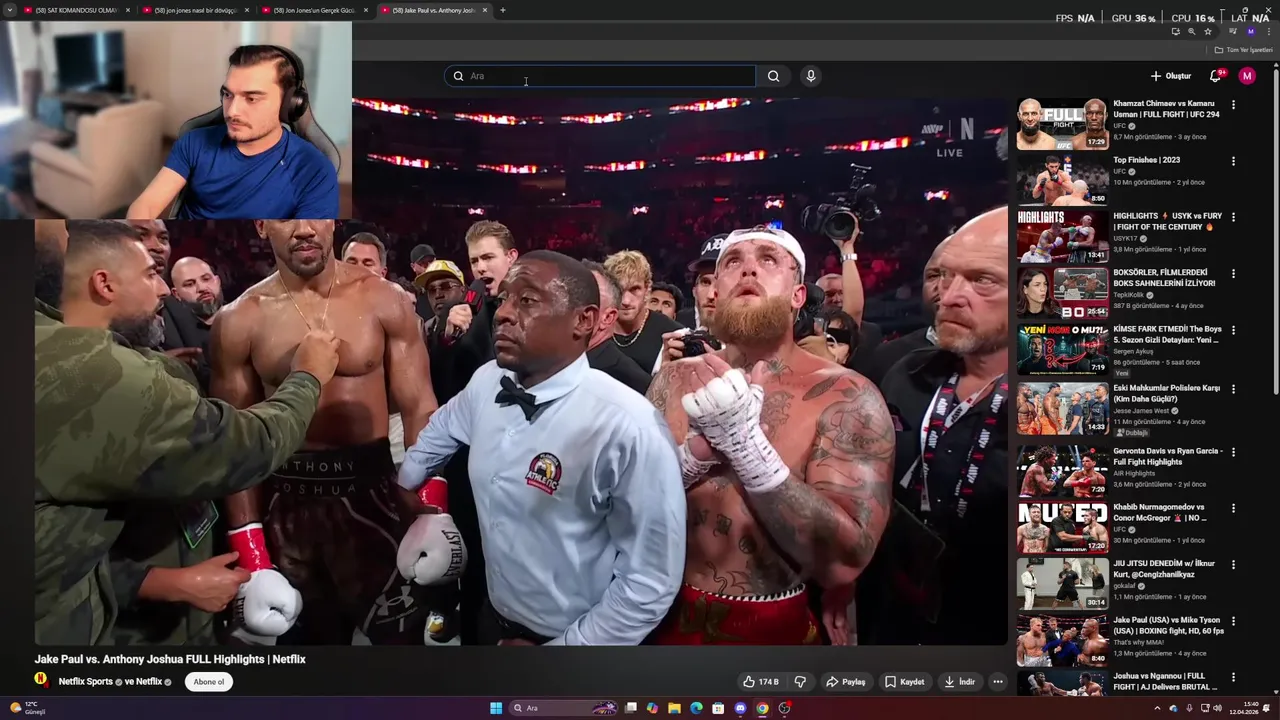Open the YouTube account avatar menu
This screenshot has width=1280, height=720.
(1247, 76)
